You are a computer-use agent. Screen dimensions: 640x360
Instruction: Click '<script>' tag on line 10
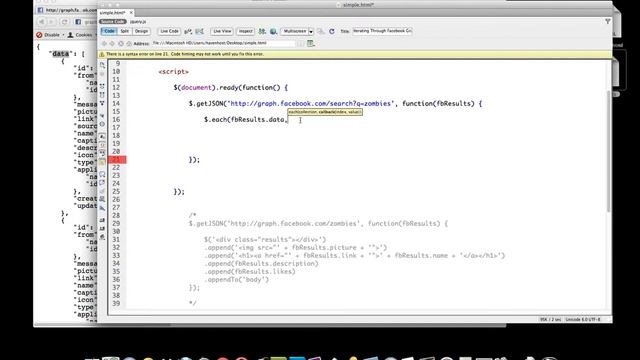(173, 71)
